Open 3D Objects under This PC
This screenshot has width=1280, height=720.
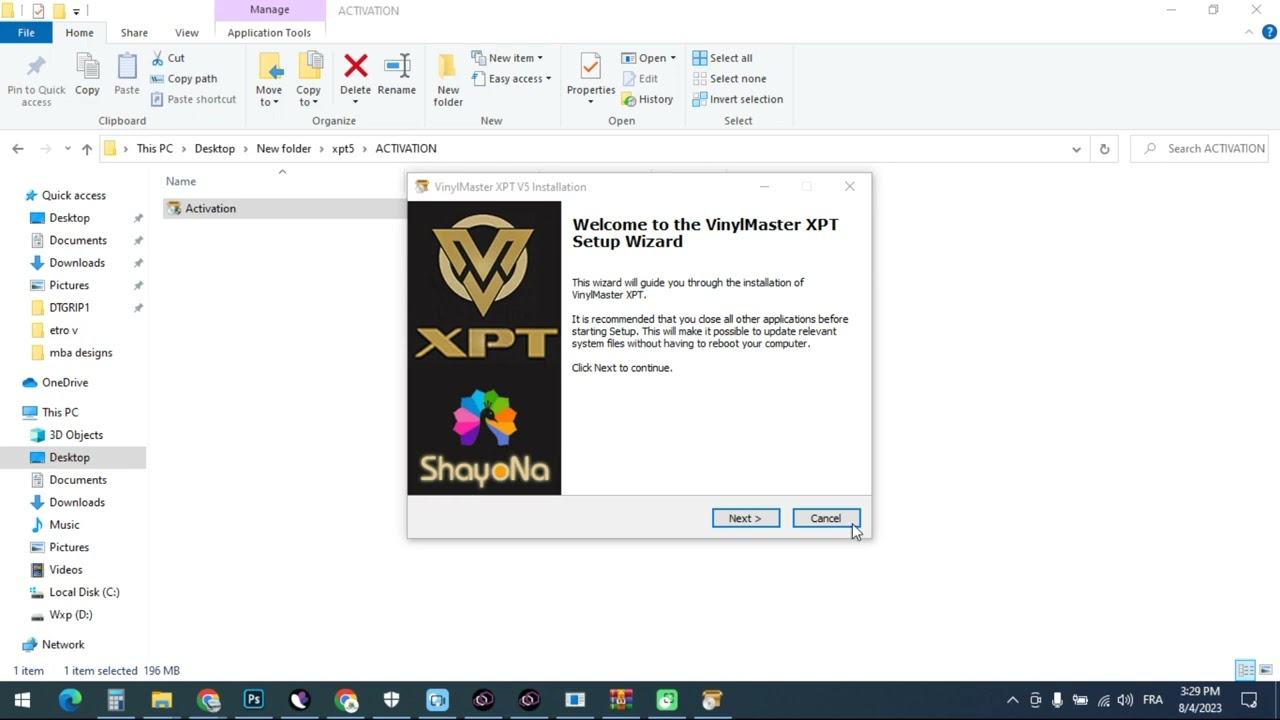tap(76, 435)
